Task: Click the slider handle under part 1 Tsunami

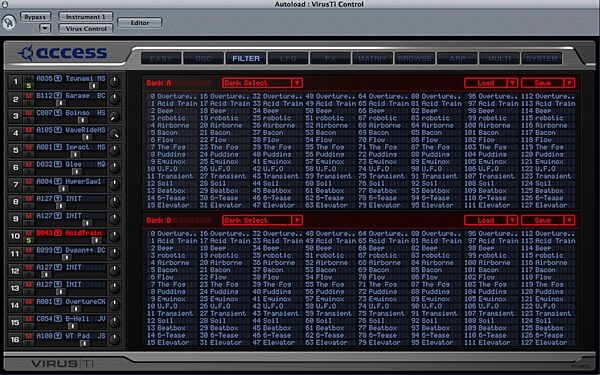Action: point(94,86)
